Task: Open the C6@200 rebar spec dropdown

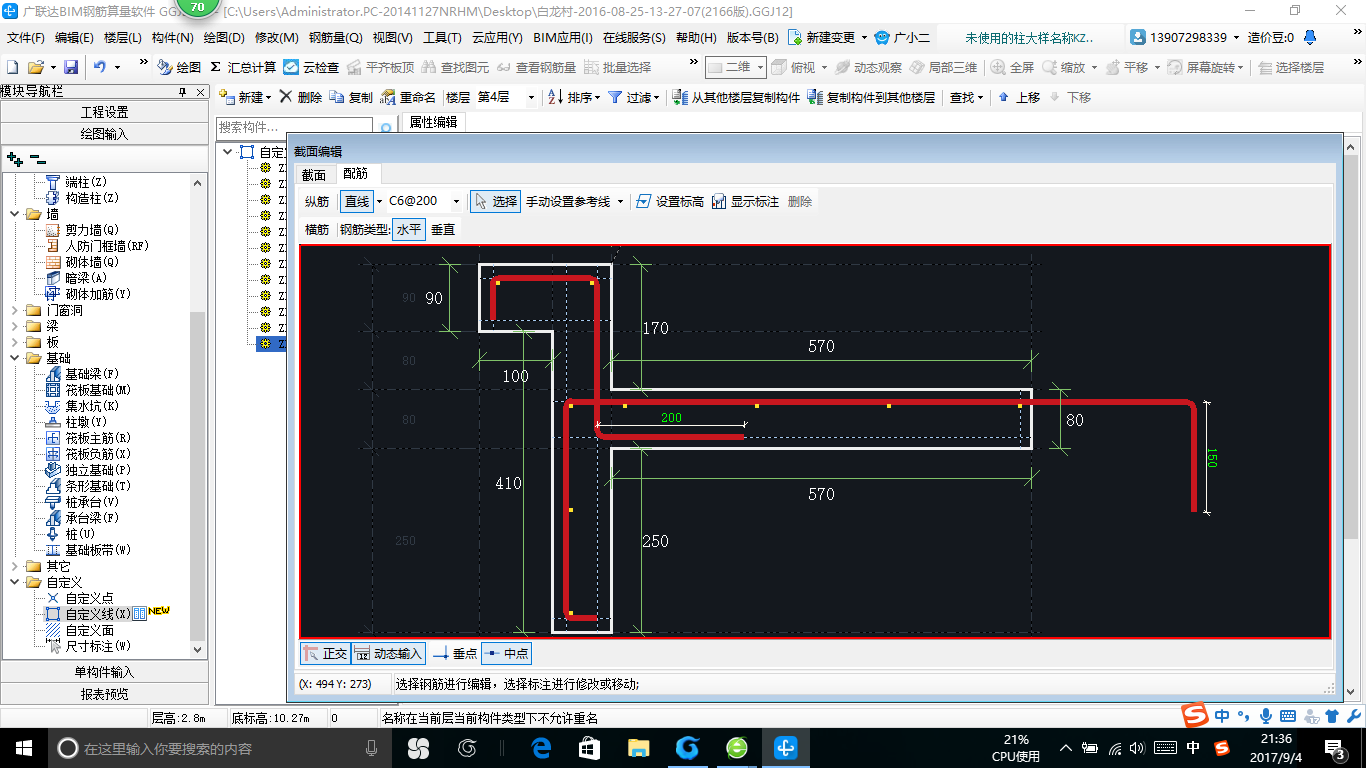Action: (x=457, y=201)
